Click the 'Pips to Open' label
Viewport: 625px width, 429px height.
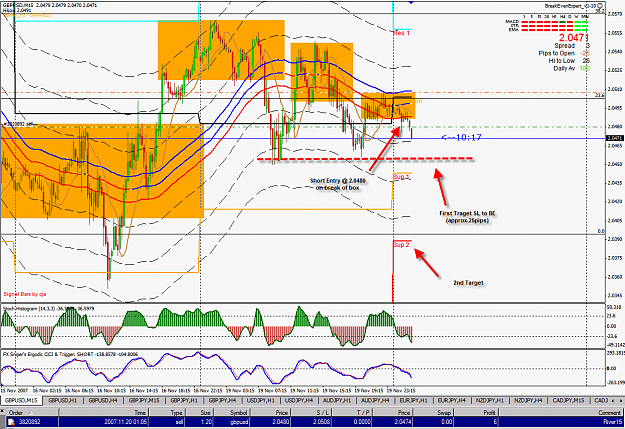[556, 53]
